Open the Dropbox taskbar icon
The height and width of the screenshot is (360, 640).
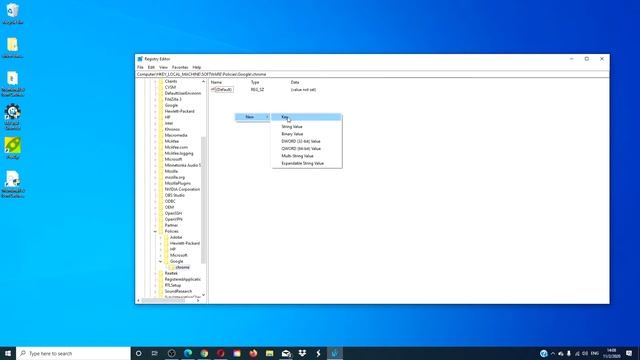(x=302, y=353)
